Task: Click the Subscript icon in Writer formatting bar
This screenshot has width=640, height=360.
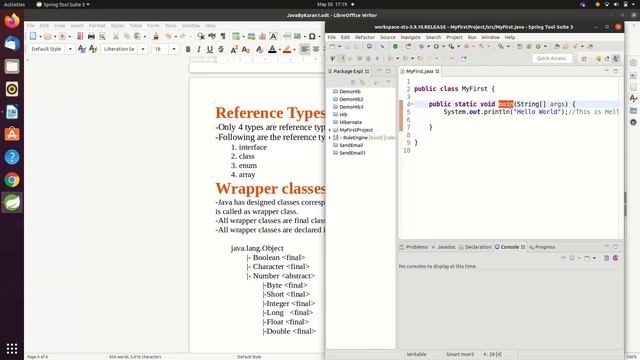Action: (245, 49)
